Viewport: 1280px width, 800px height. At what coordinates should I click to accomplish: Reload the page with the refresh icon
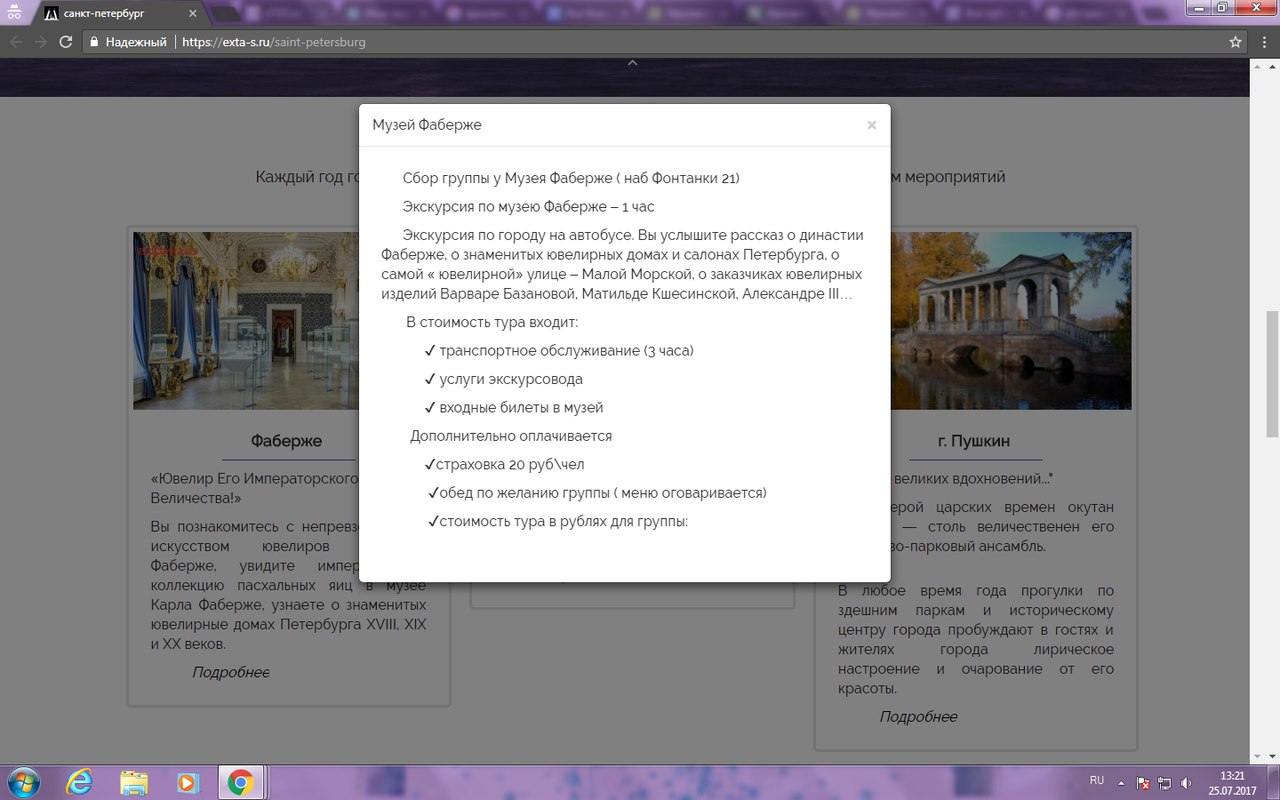coord(66,42)
